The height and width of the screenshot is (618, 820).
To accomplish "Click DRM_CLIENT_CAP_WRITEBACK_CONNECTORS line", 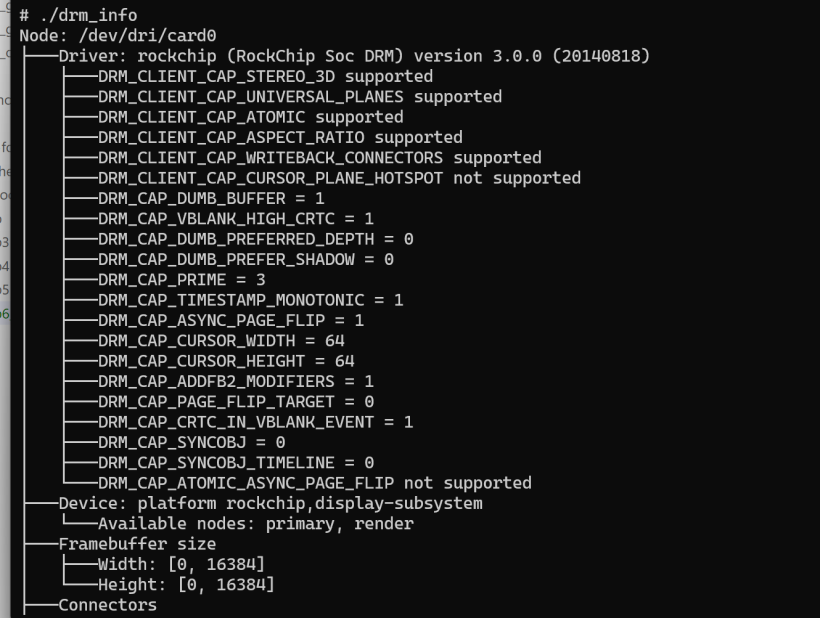I will pyautogui.click(x=319, y=158).
